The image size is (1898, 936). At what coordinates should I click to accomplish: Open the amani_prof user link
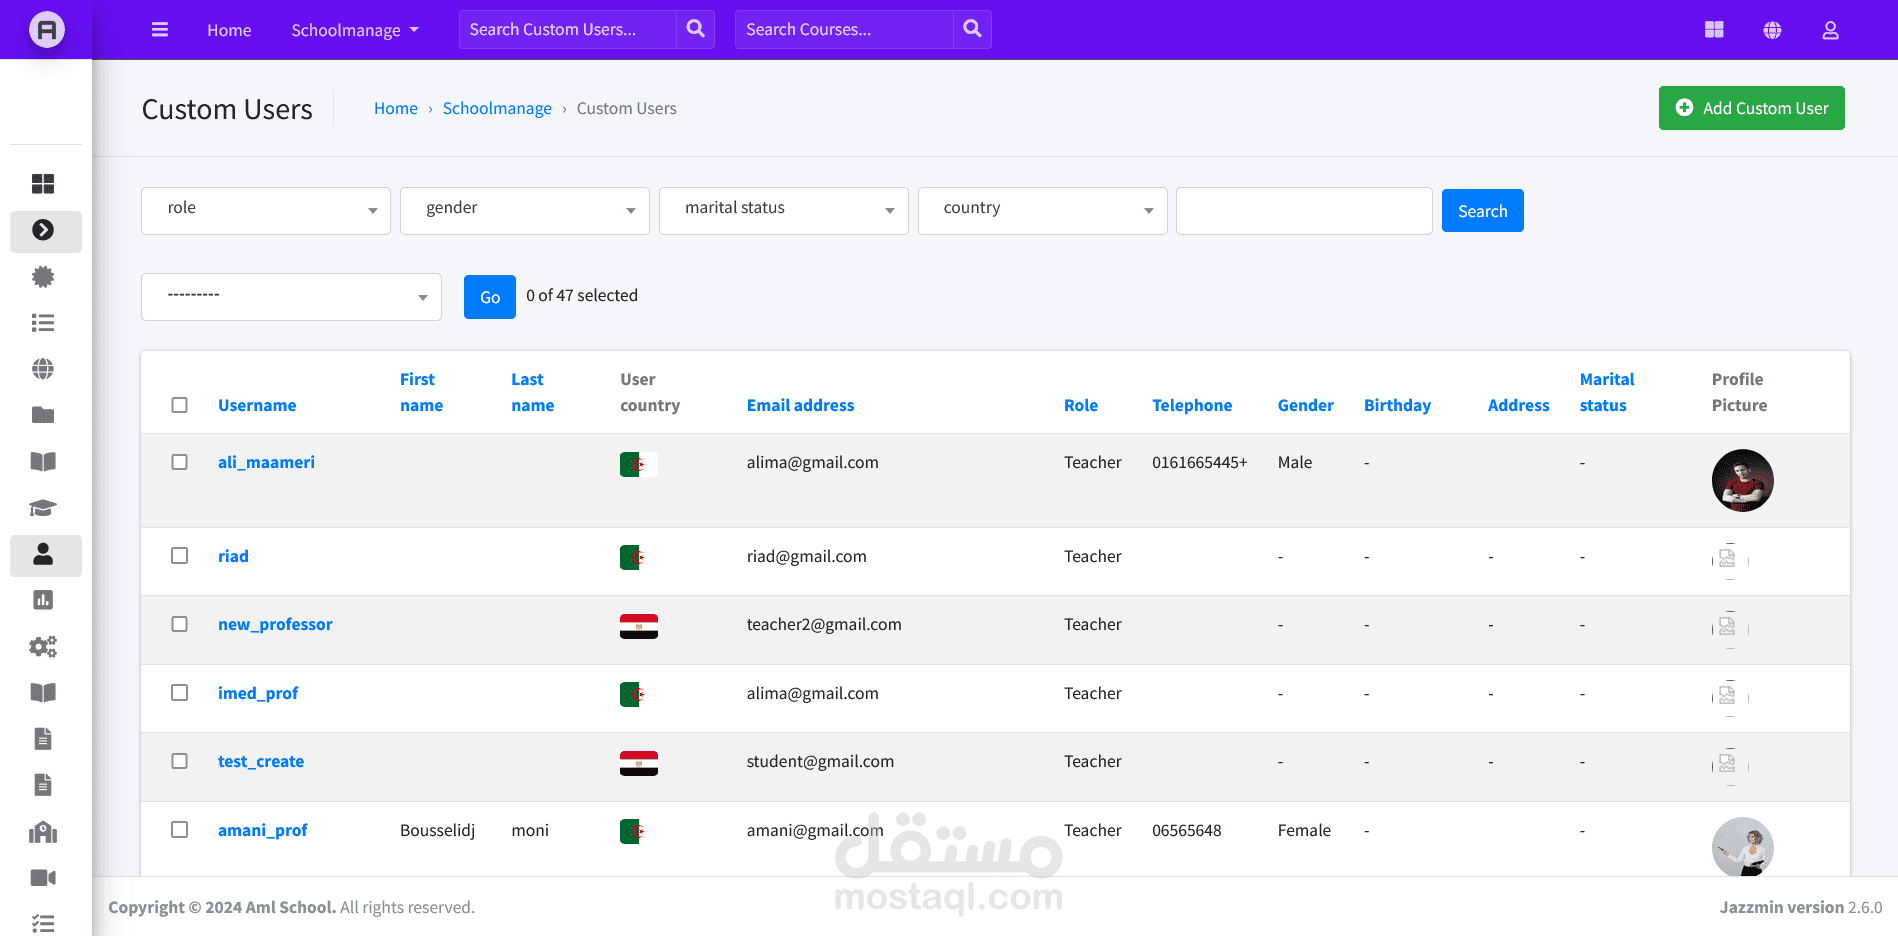[262, 830]
